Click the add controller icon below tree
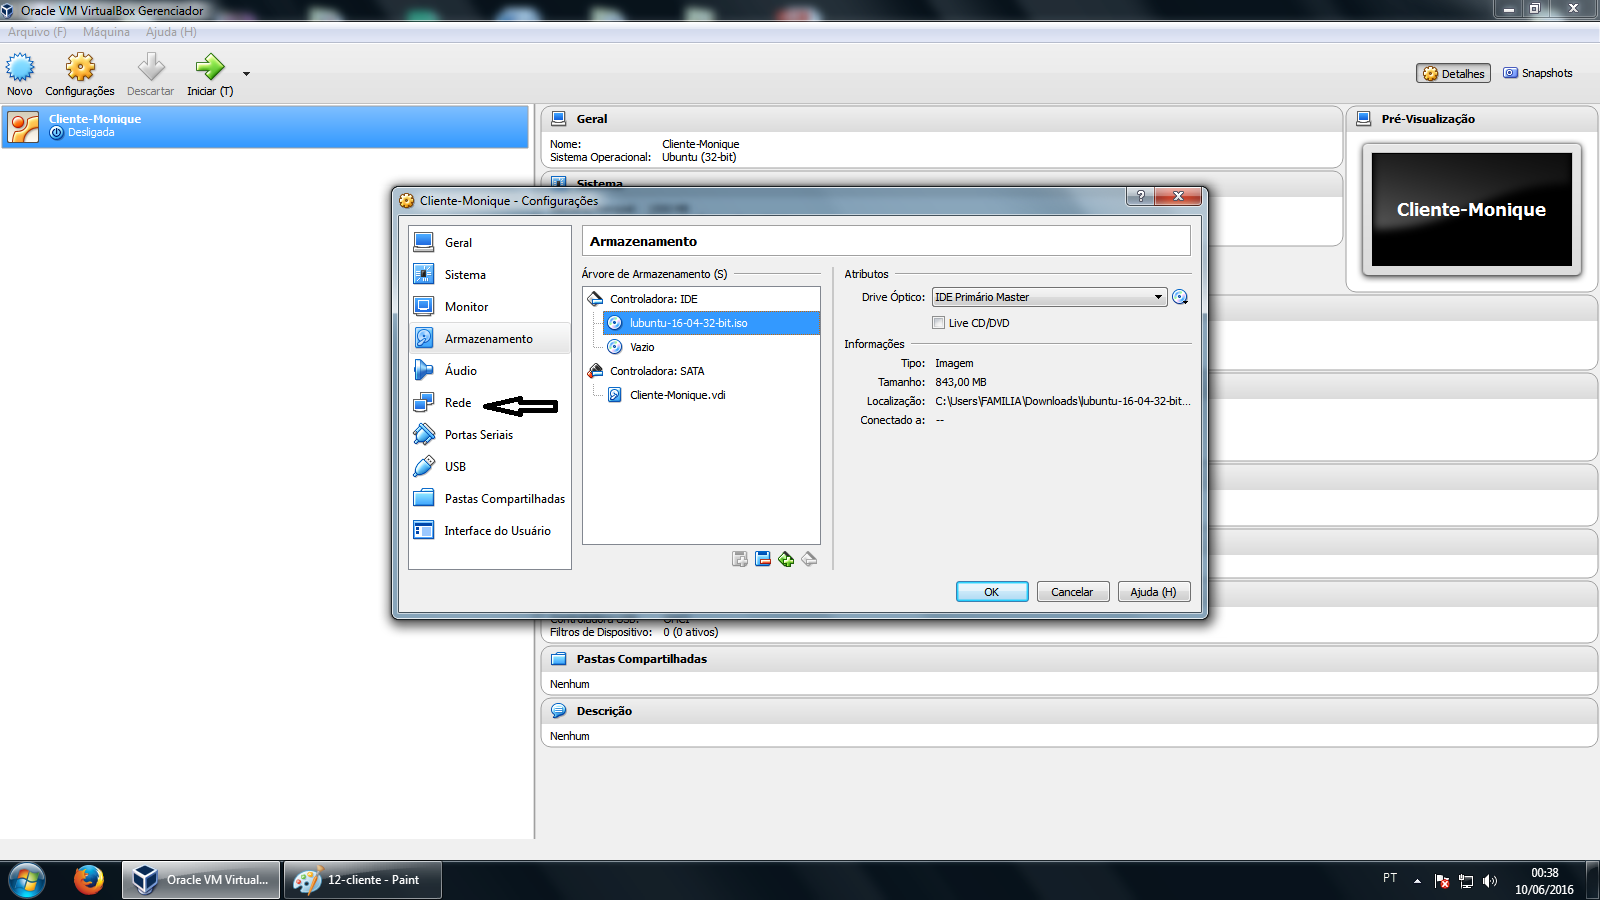The height and width of the screenshot is (900, 1600). click(x=740, y=559)
